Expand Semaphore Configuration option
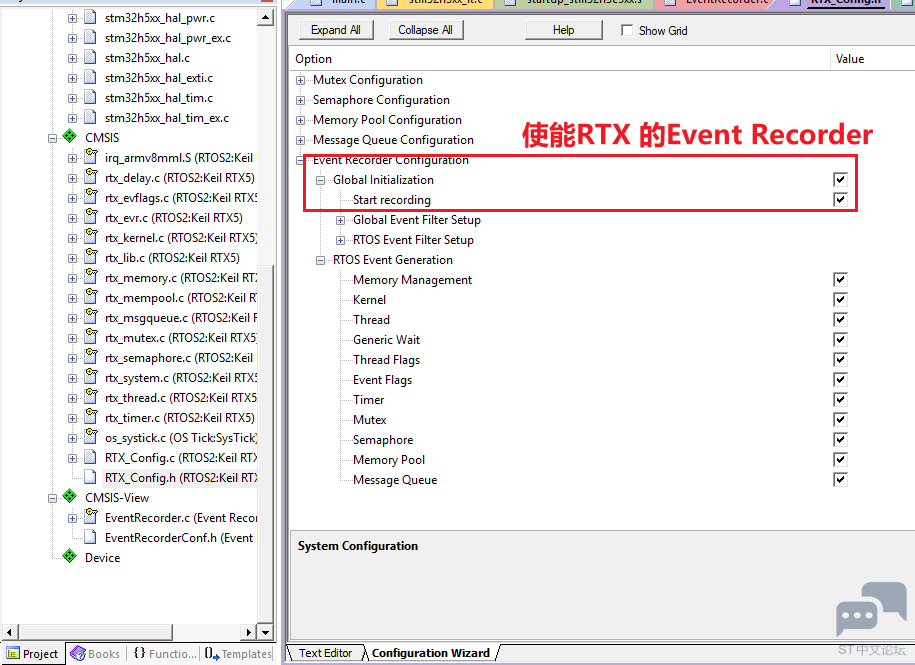915x665 pixels. pos(301,100)
